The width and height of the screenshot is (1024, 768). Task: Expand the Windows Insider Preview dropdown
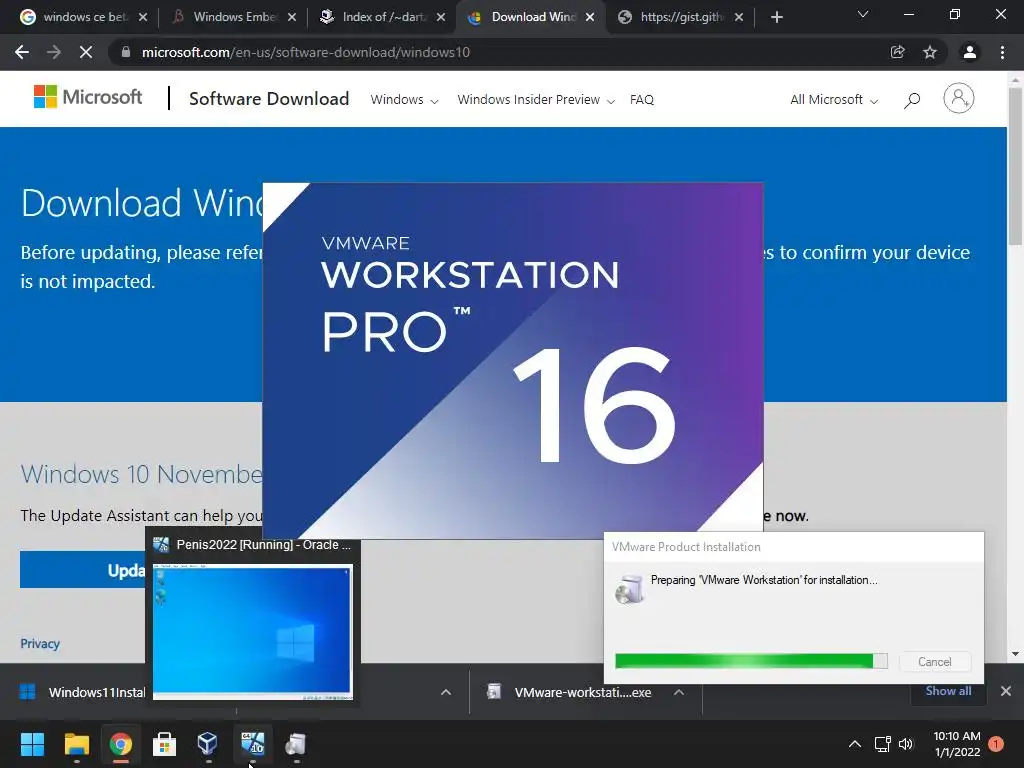click(536, 100)
